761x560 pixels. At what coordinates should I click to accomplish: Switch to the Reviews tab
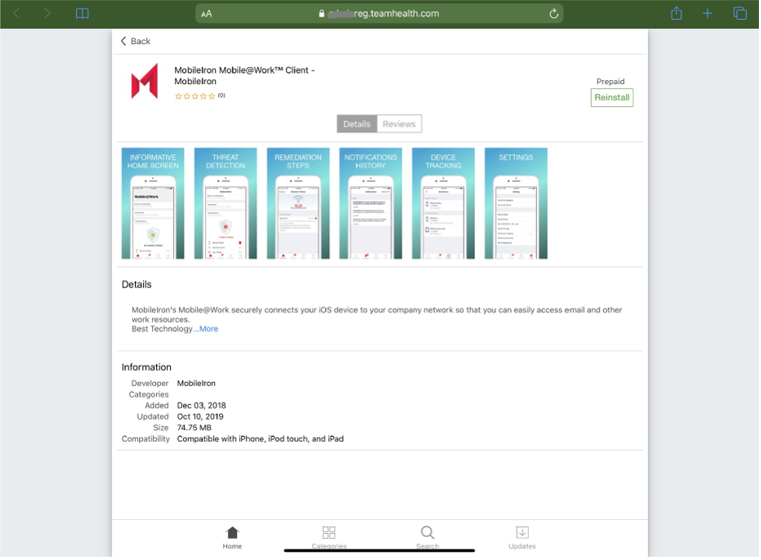coord(399,124)
